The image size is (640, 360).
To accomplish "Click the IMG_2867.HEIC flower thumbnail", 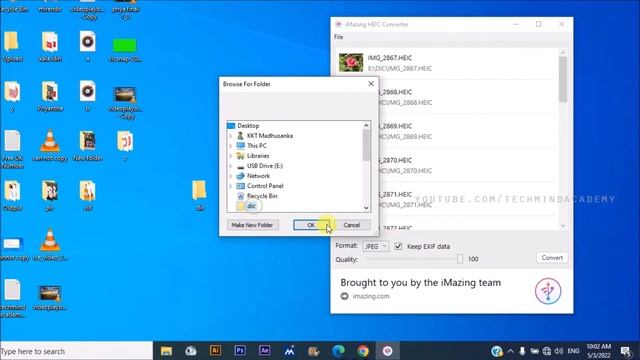I will 351,63.
